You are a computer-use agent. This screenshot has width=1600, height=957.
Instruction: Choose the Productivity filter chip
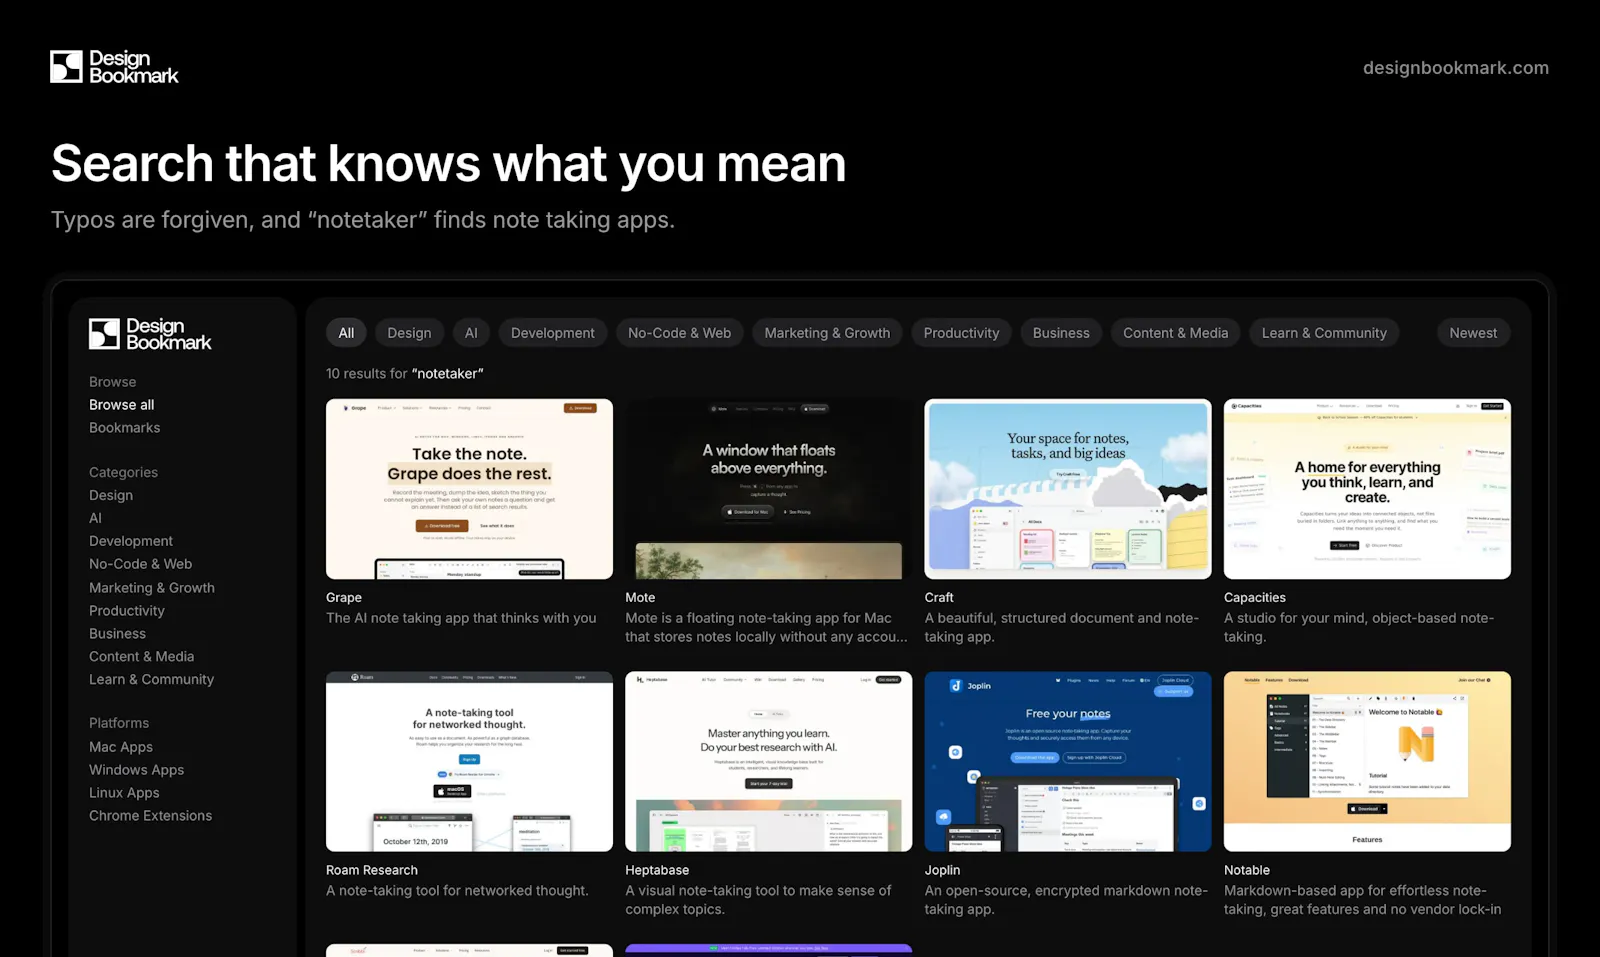point(961,333)
